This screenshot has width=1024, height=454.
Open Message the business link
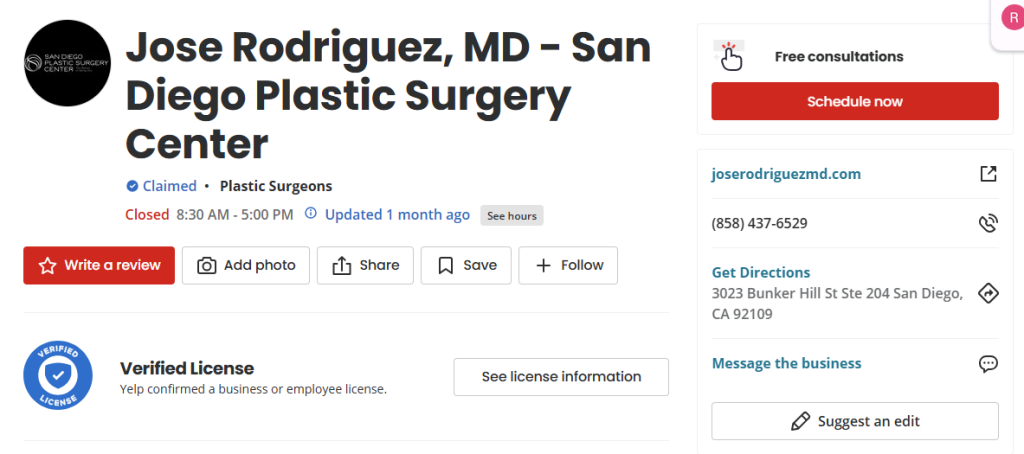coord(786,363)
